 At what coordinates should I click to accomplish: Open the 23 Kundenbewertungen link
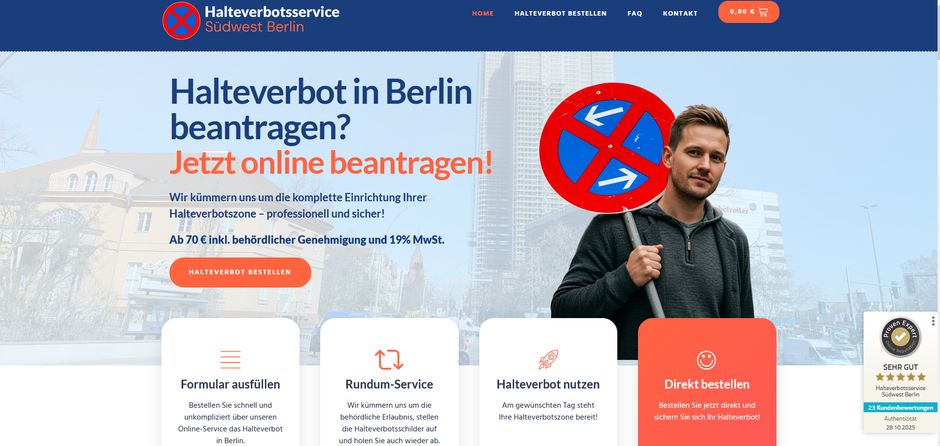tap(900, 408)
